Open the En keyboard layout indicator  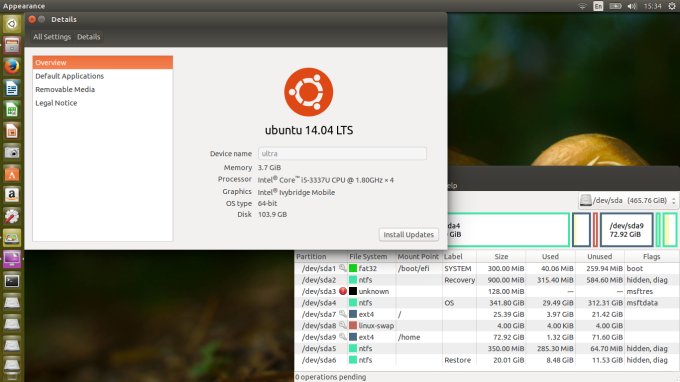pos(598,6)
